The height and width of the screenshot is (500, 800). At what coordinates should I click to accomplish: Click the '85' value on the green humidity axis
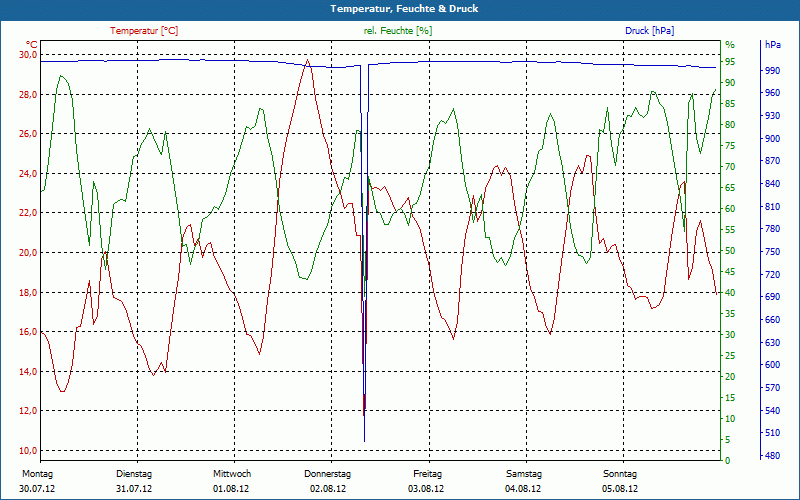(x=730, y=104)
